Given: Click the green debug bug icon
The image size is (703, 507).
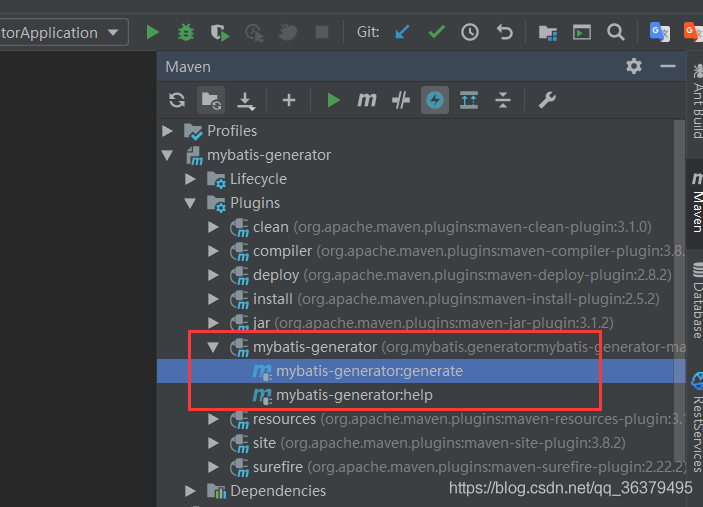Looking at the screenshot, I should coord(186,32).
